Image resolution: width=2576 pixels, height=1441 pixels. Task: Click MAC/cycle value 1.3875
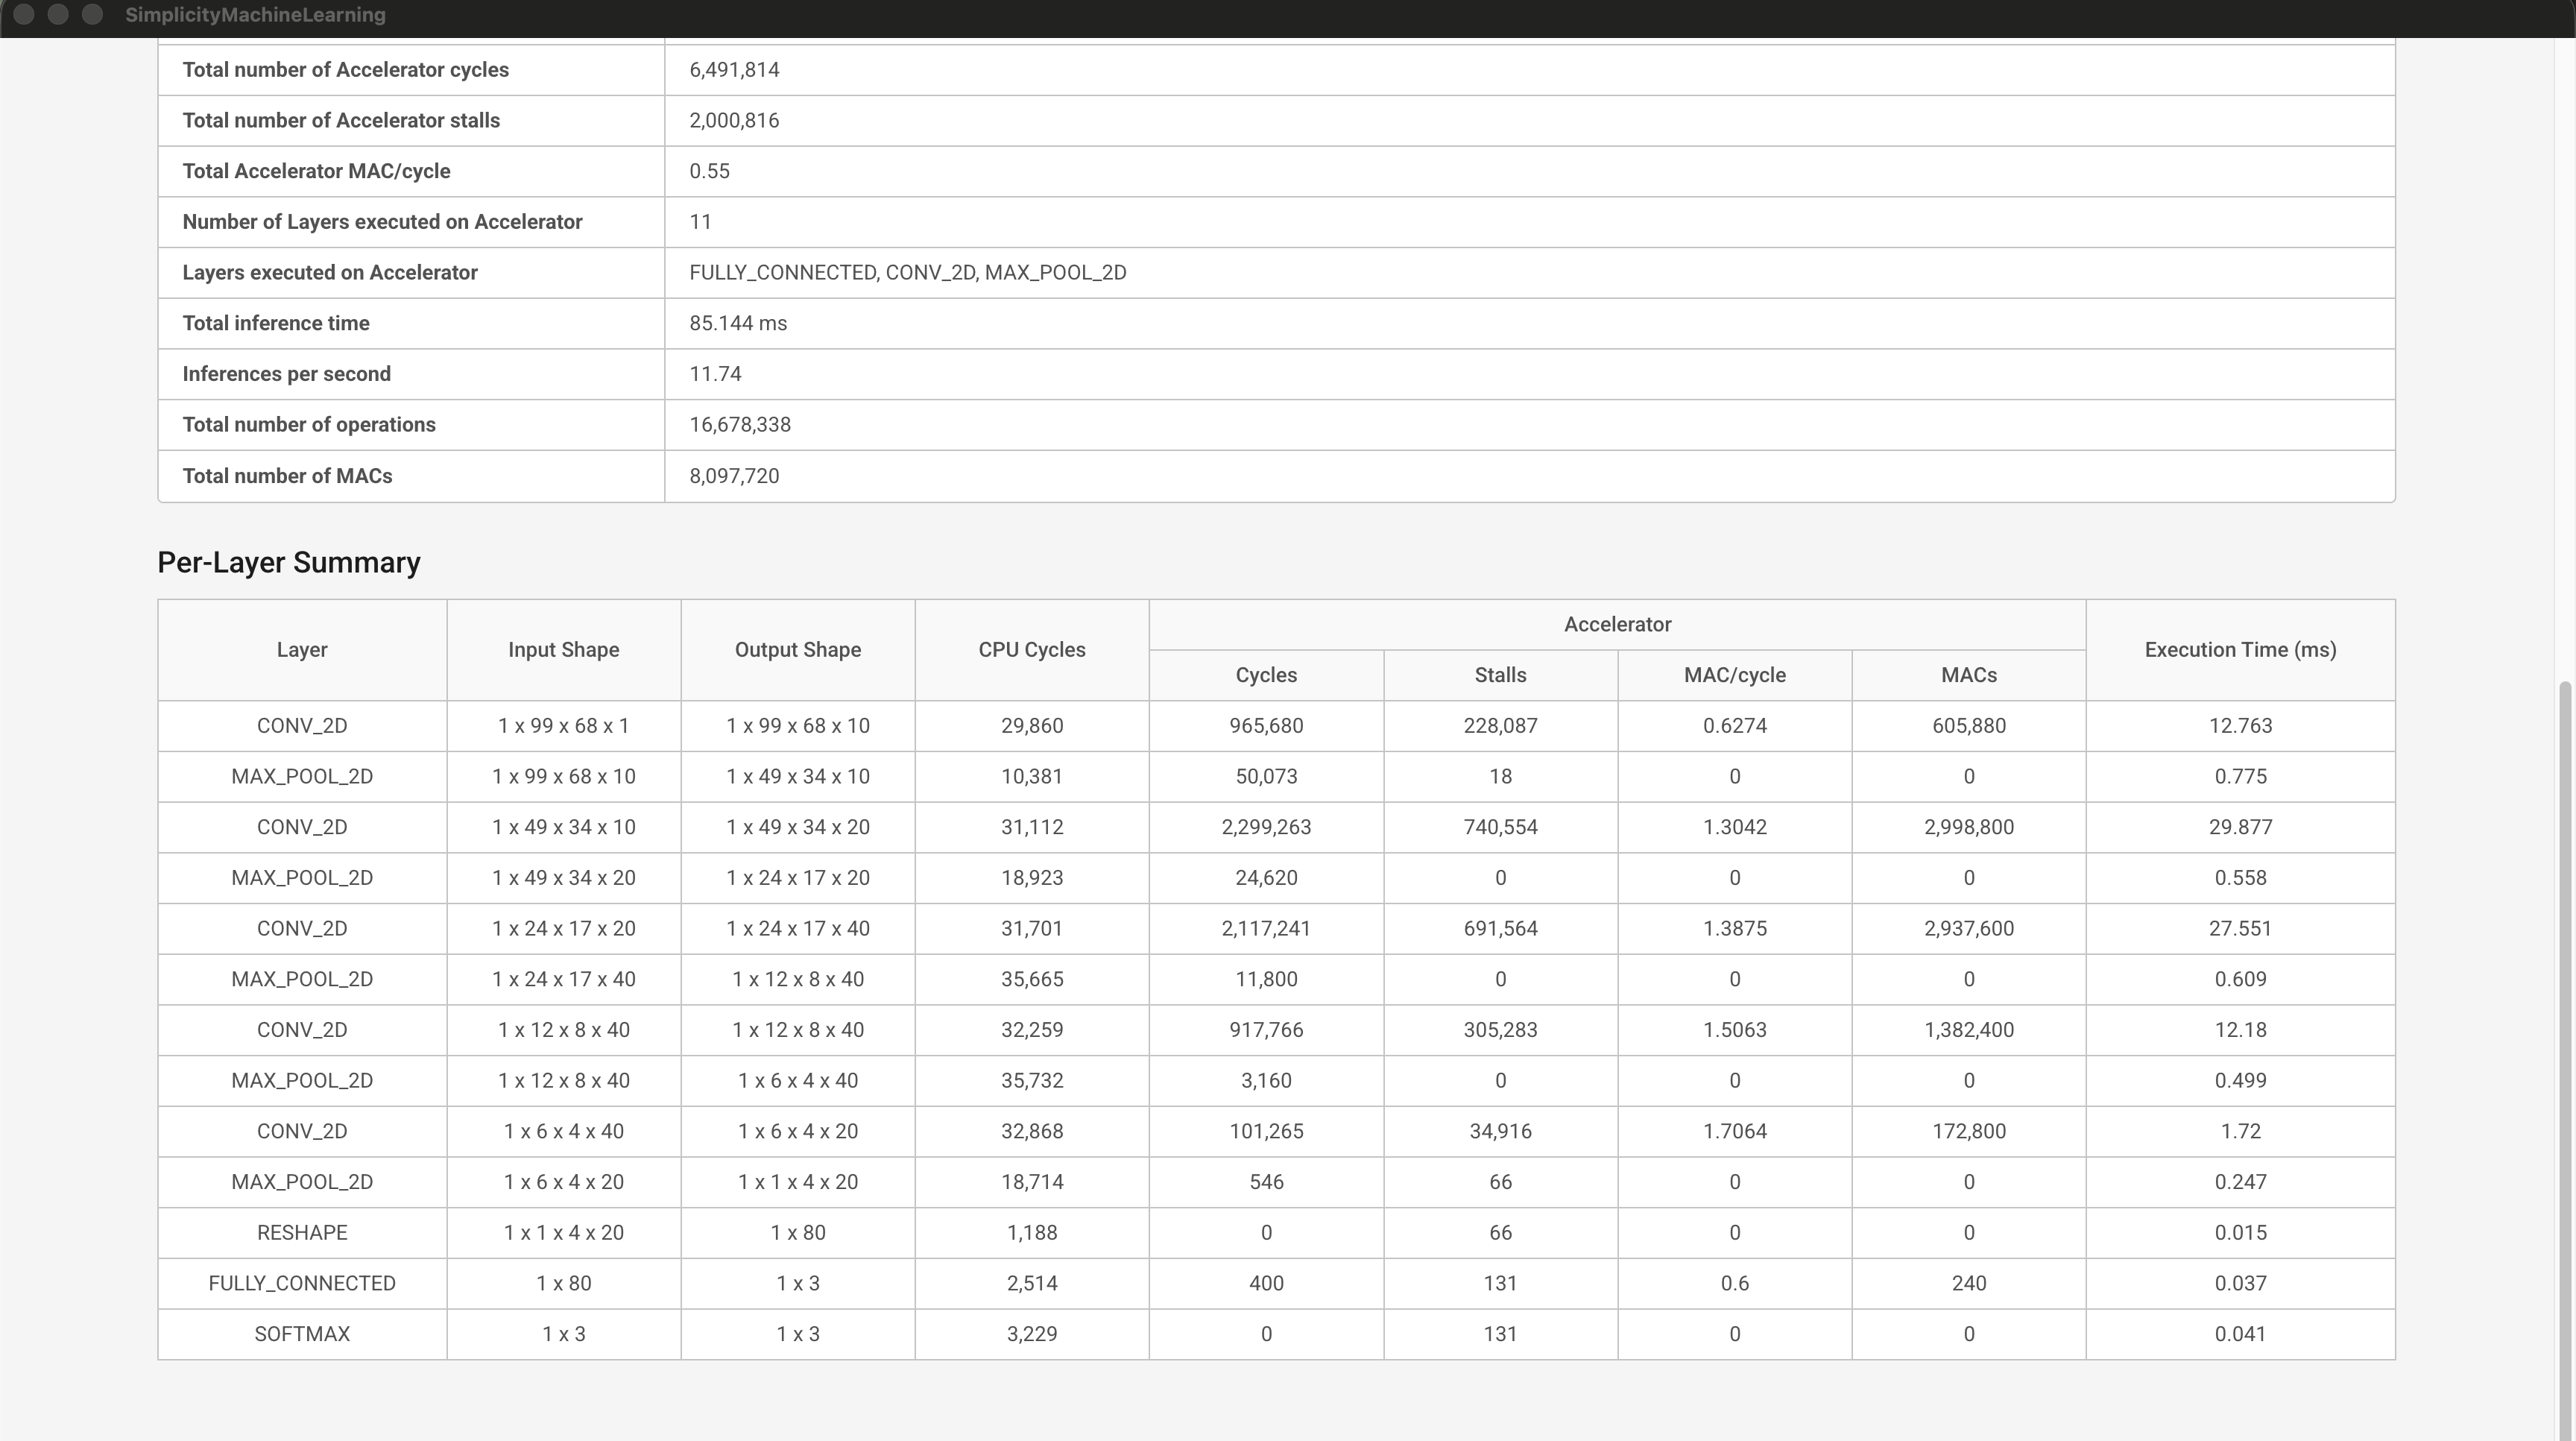pos(1734,929)
